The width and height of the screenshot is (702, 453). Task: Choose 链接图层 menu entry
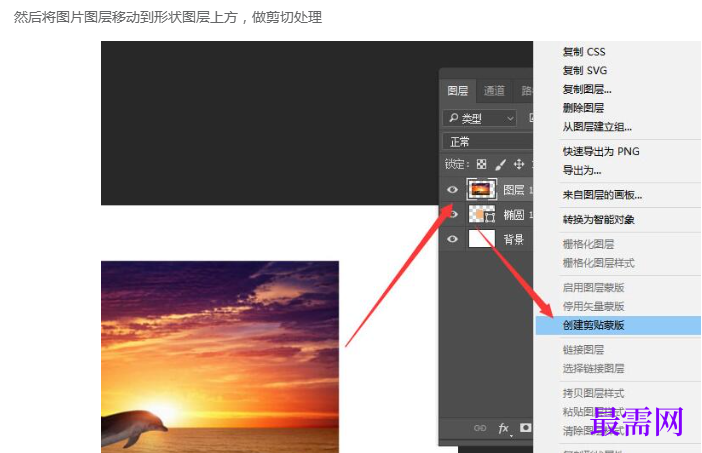click(583, 350)
